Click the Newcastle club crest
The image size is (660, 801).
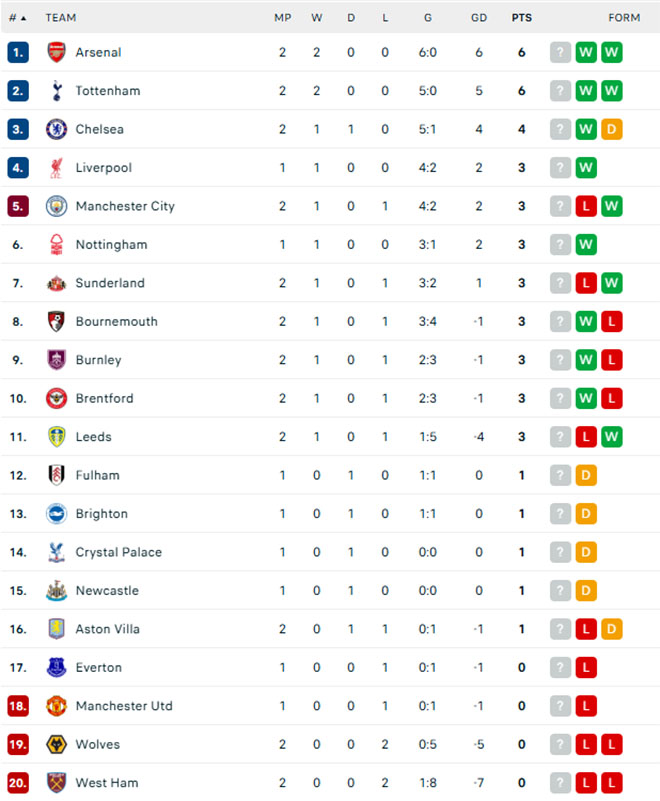pos(56,591)
